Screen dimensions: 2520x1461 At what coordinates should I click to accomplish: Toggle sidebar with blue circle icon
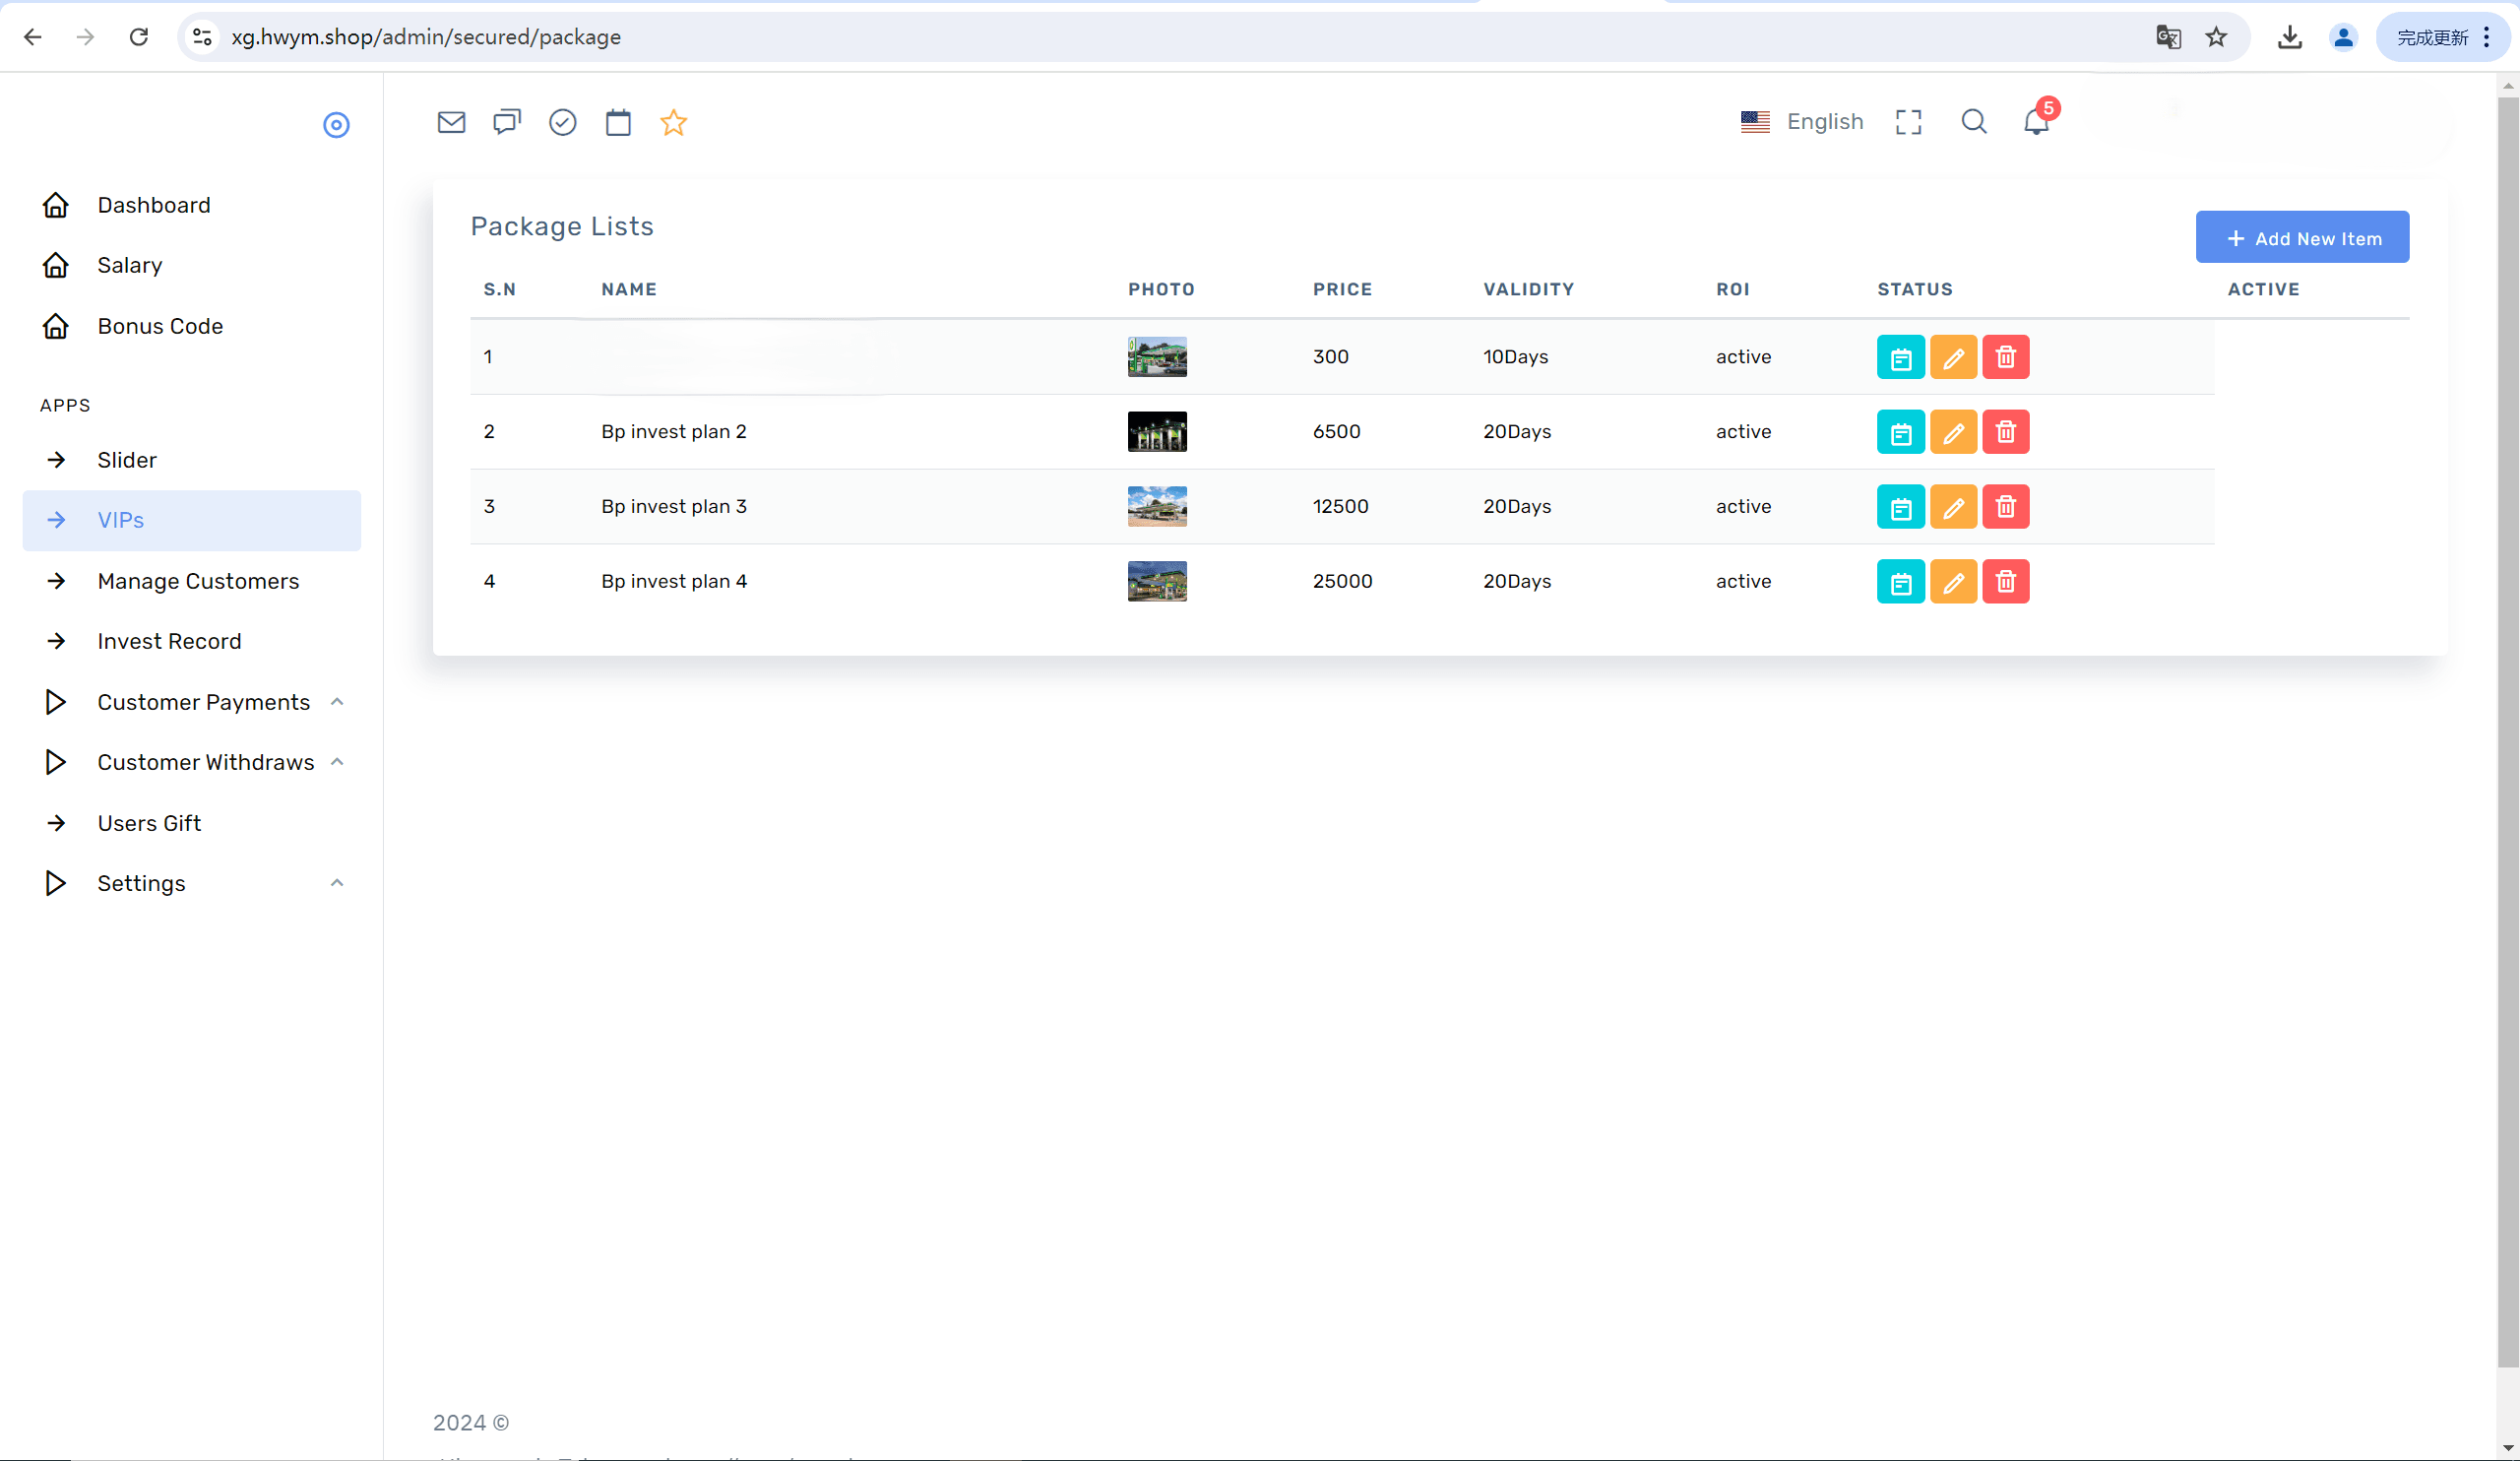click(336, 125)
